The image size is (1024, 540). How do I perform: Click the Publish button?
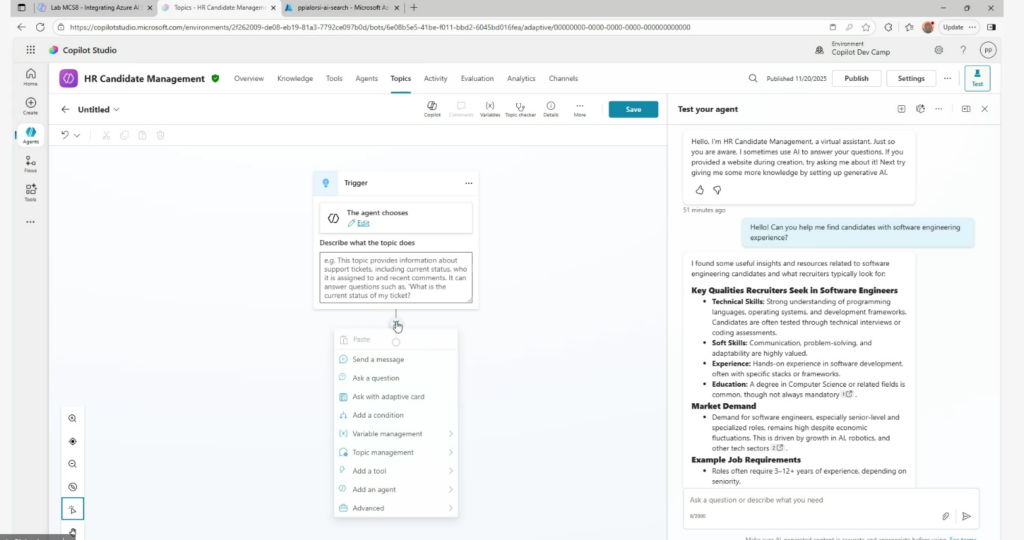(x=856, y=78)
